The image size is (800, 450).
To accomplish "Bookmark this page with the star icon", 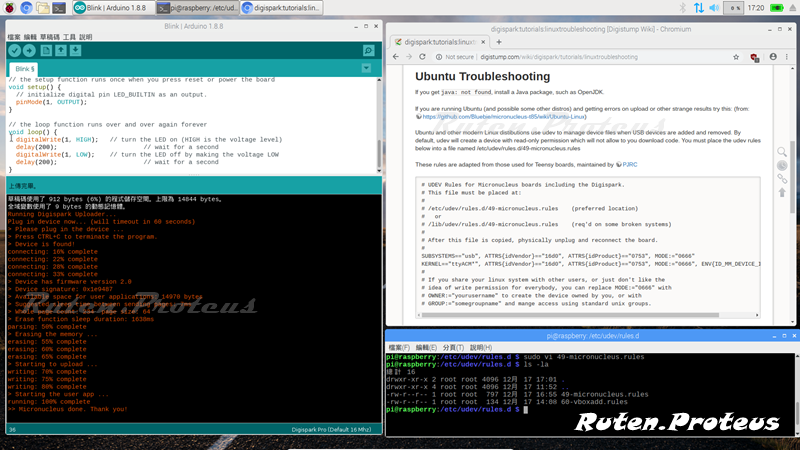I will [736, 57].
